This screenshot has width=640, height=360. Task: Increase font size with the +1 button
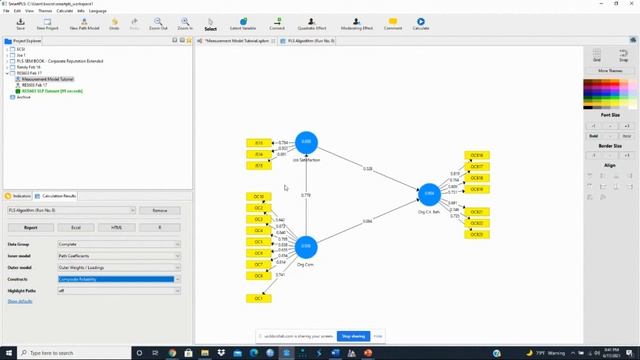pos(627,126)
